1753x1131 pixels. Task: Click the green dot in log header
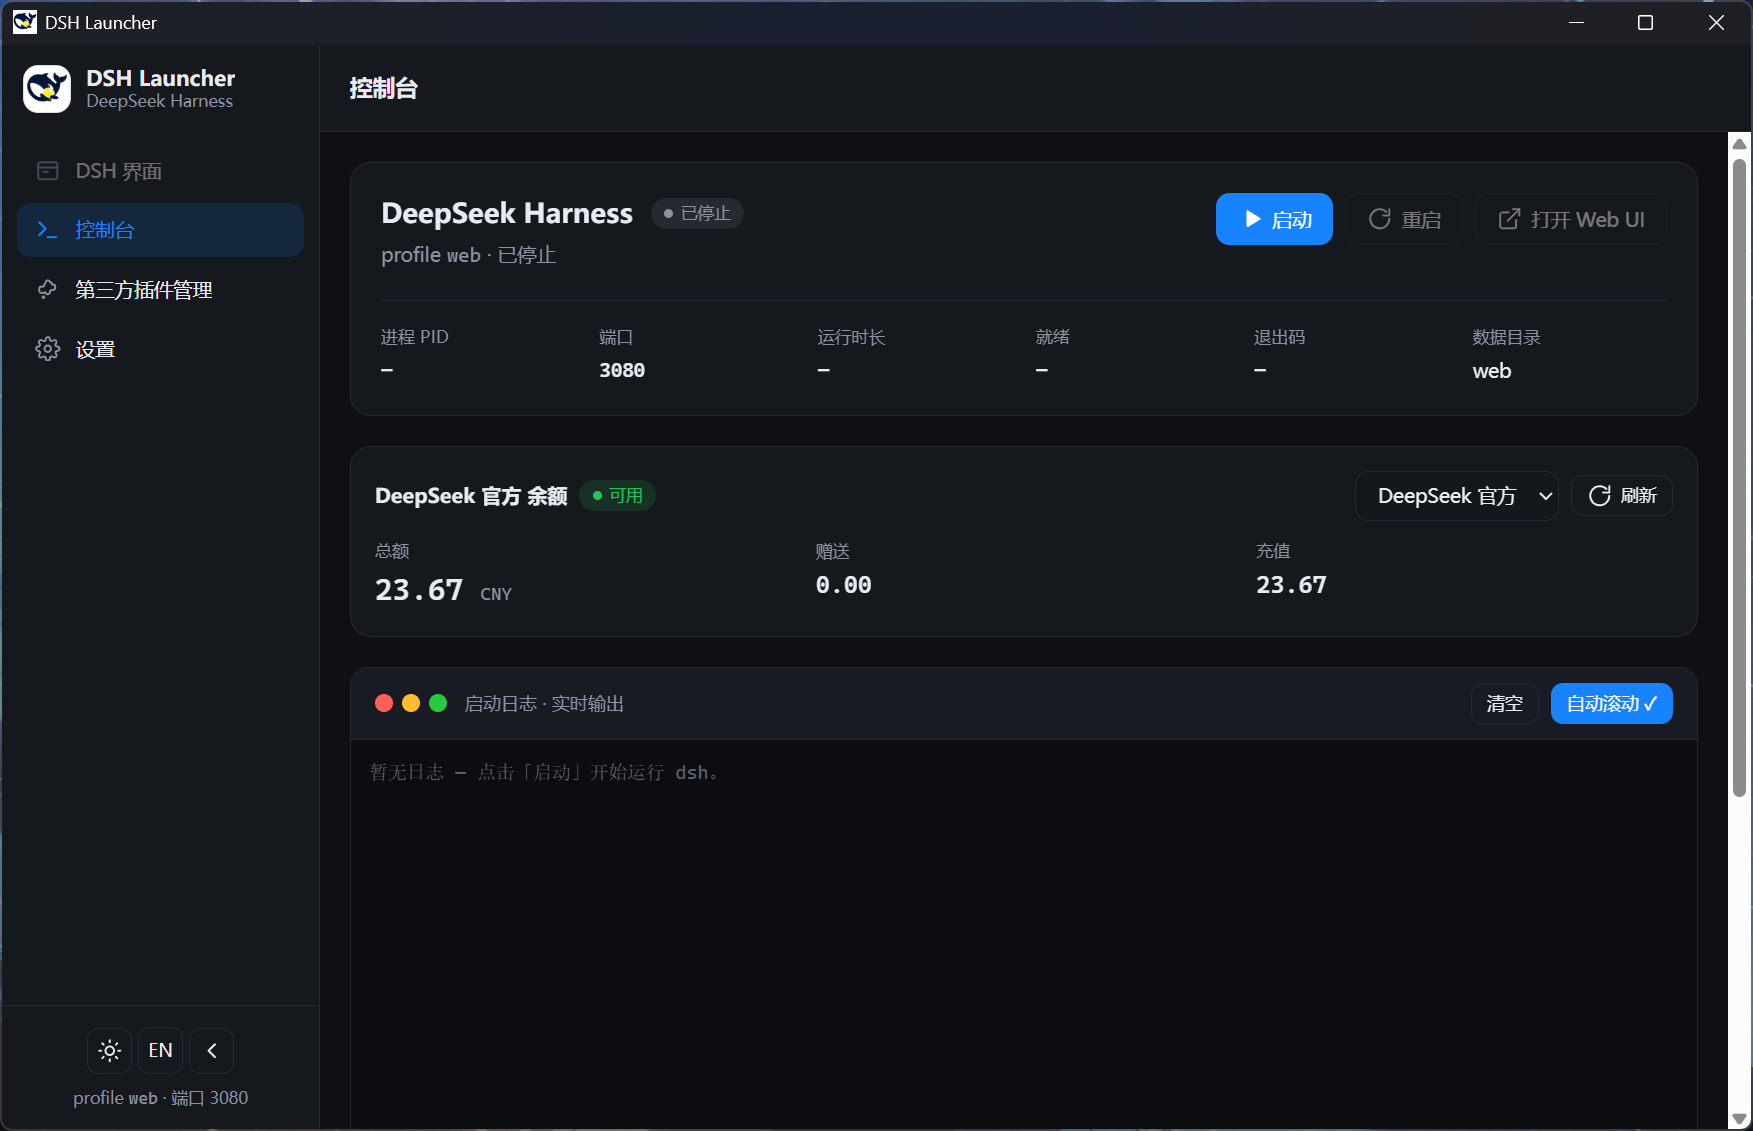(438, 703)
